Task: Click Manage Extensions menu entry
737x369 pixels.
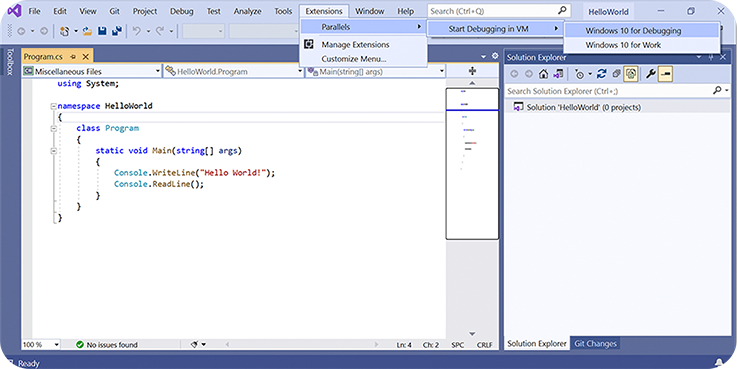Action: 363,45
